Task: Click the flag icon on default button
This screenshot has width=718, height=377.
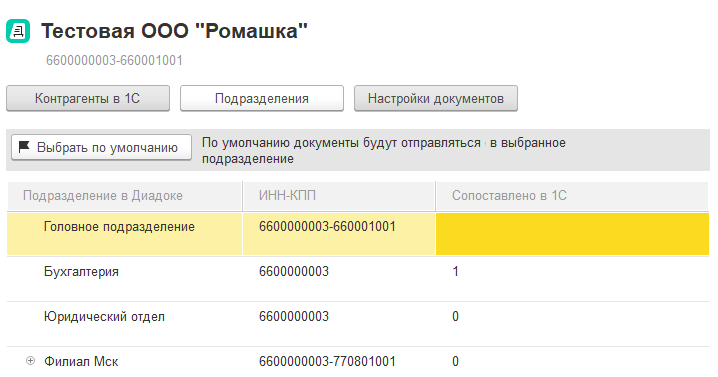Action: 24,147
